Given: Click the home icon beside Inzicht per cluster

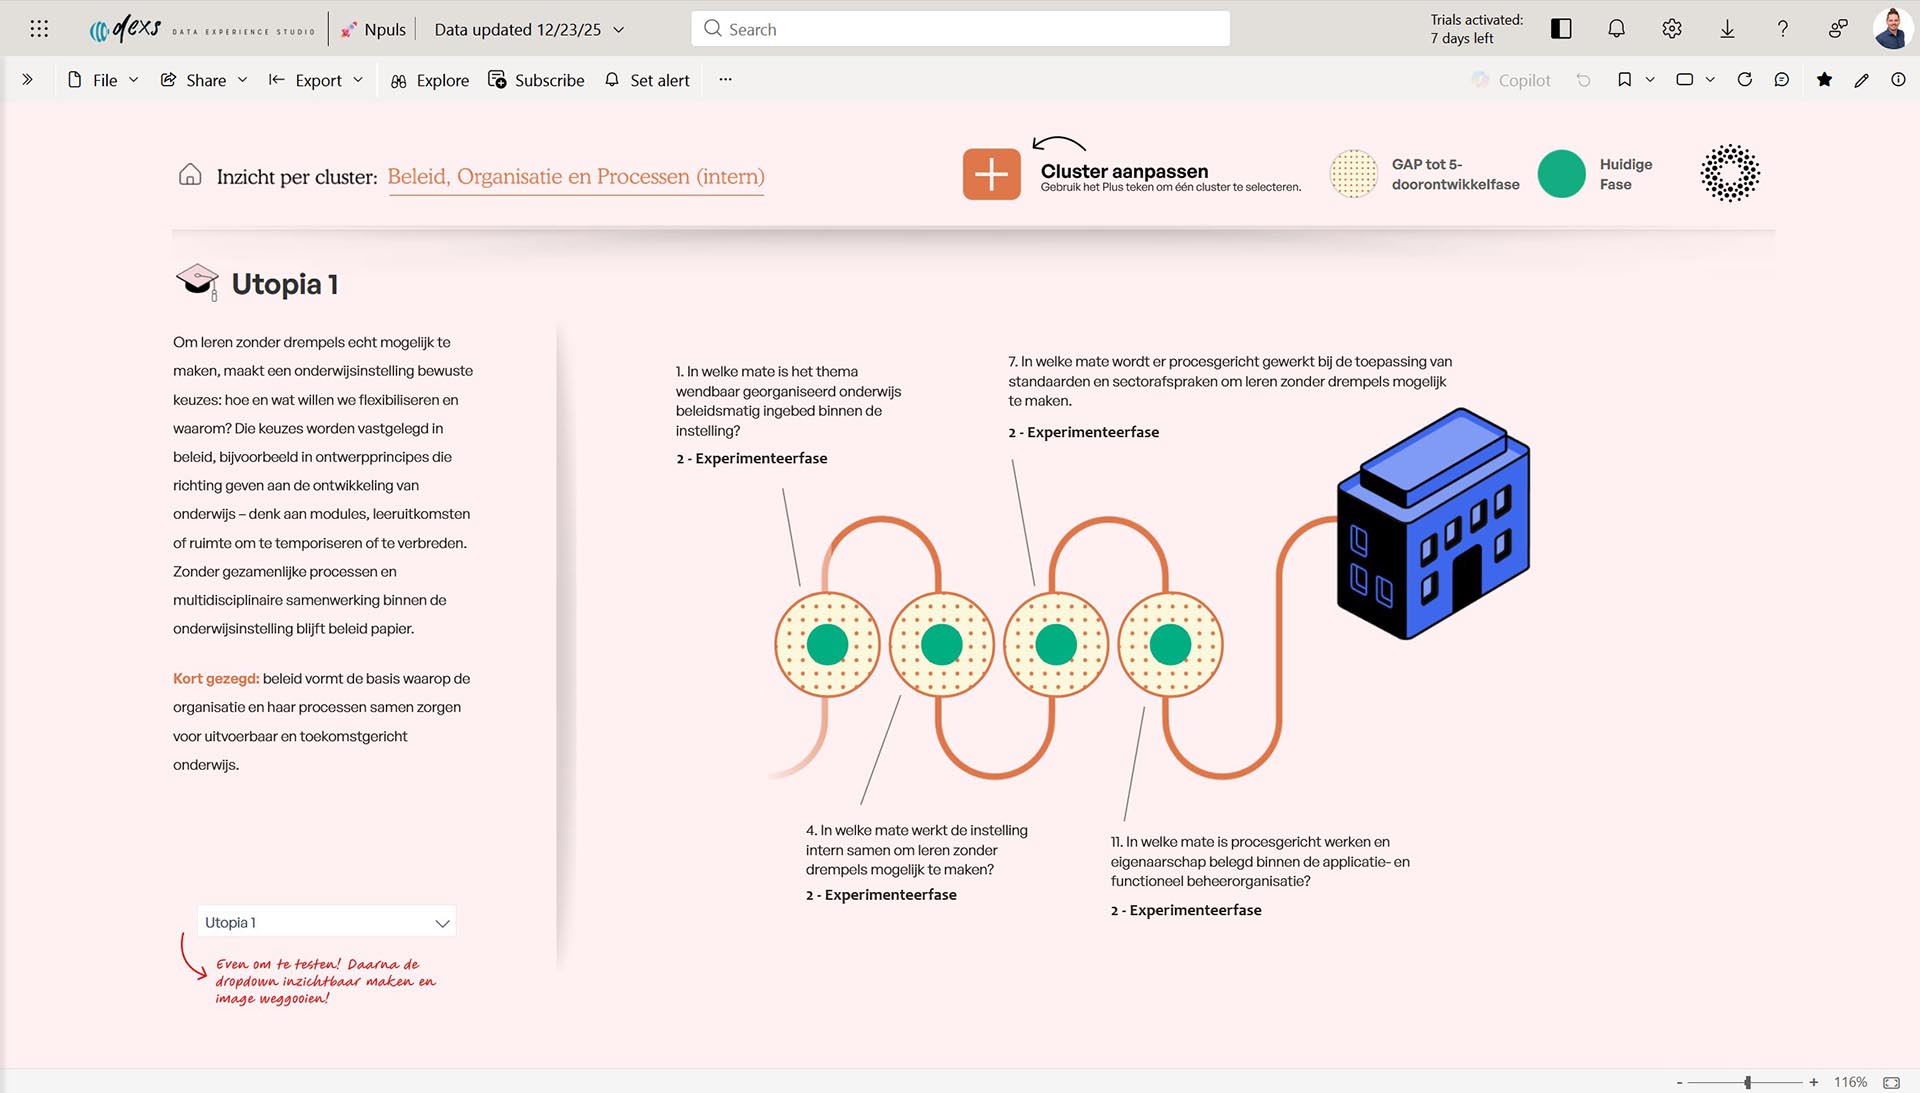Looking at the screenshot, I should click(190, 175).
